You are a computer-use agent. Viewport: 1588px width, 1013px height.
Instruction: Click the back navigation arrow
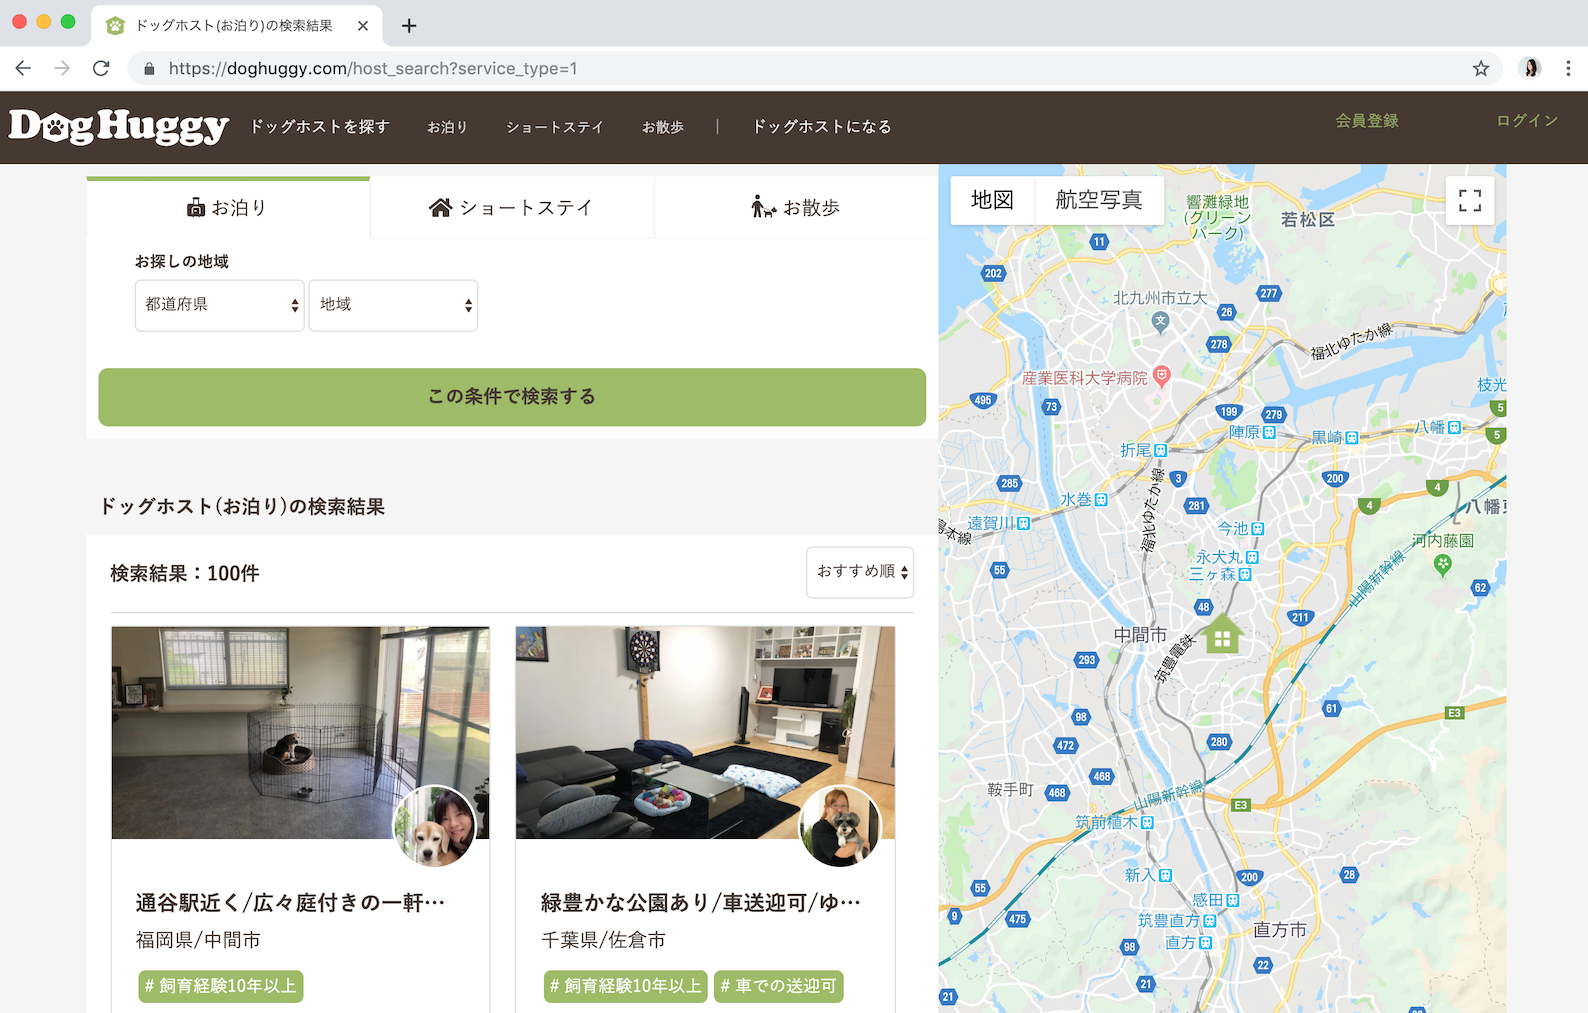[24, 69]
